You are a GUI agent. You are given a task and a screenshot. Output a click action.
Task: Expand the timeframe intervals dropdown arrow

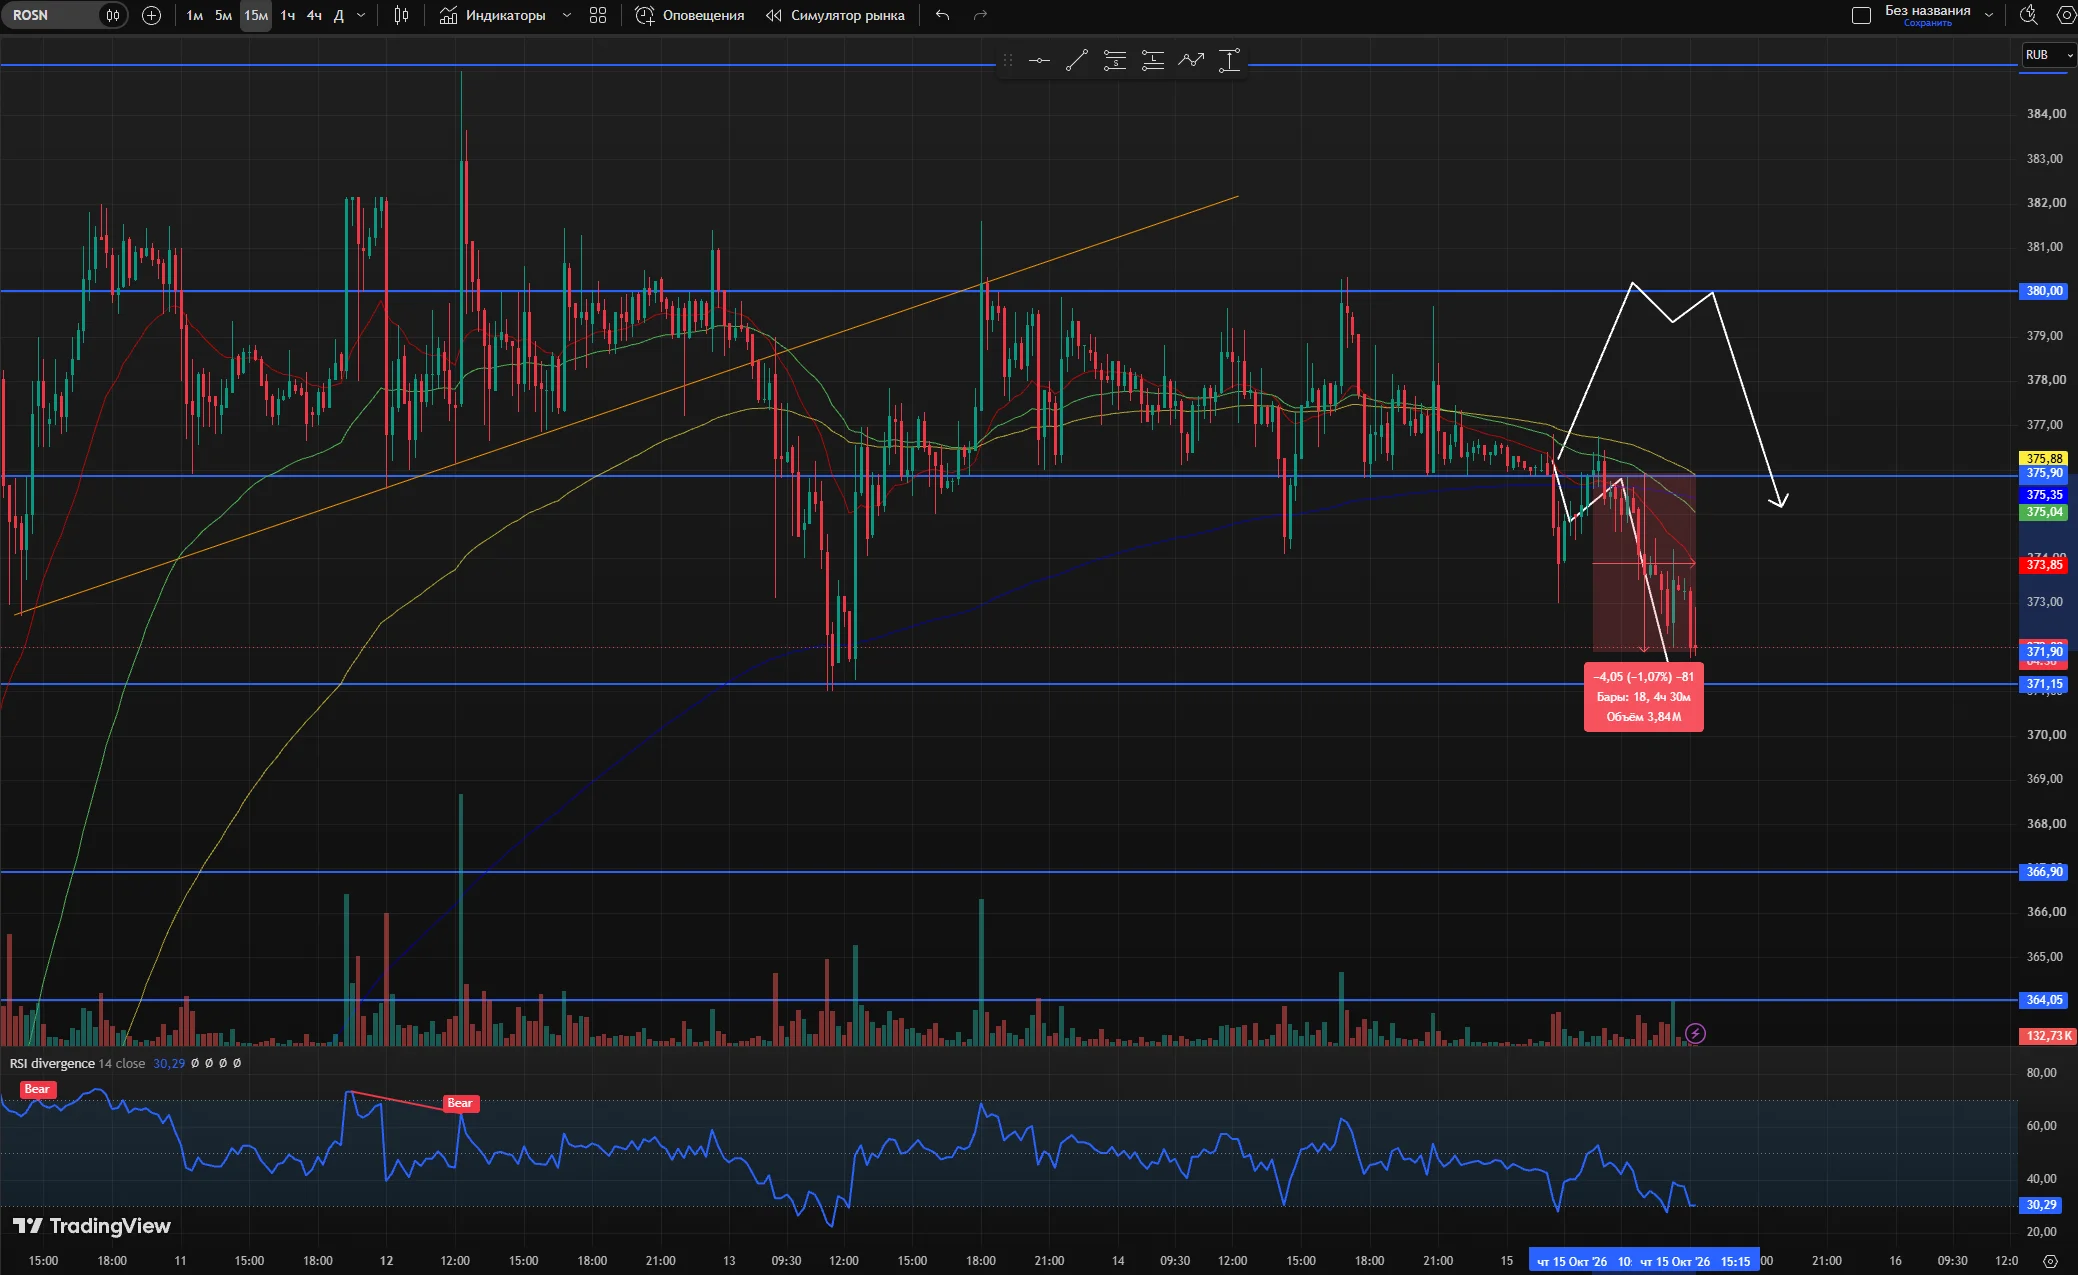point(361,15)
